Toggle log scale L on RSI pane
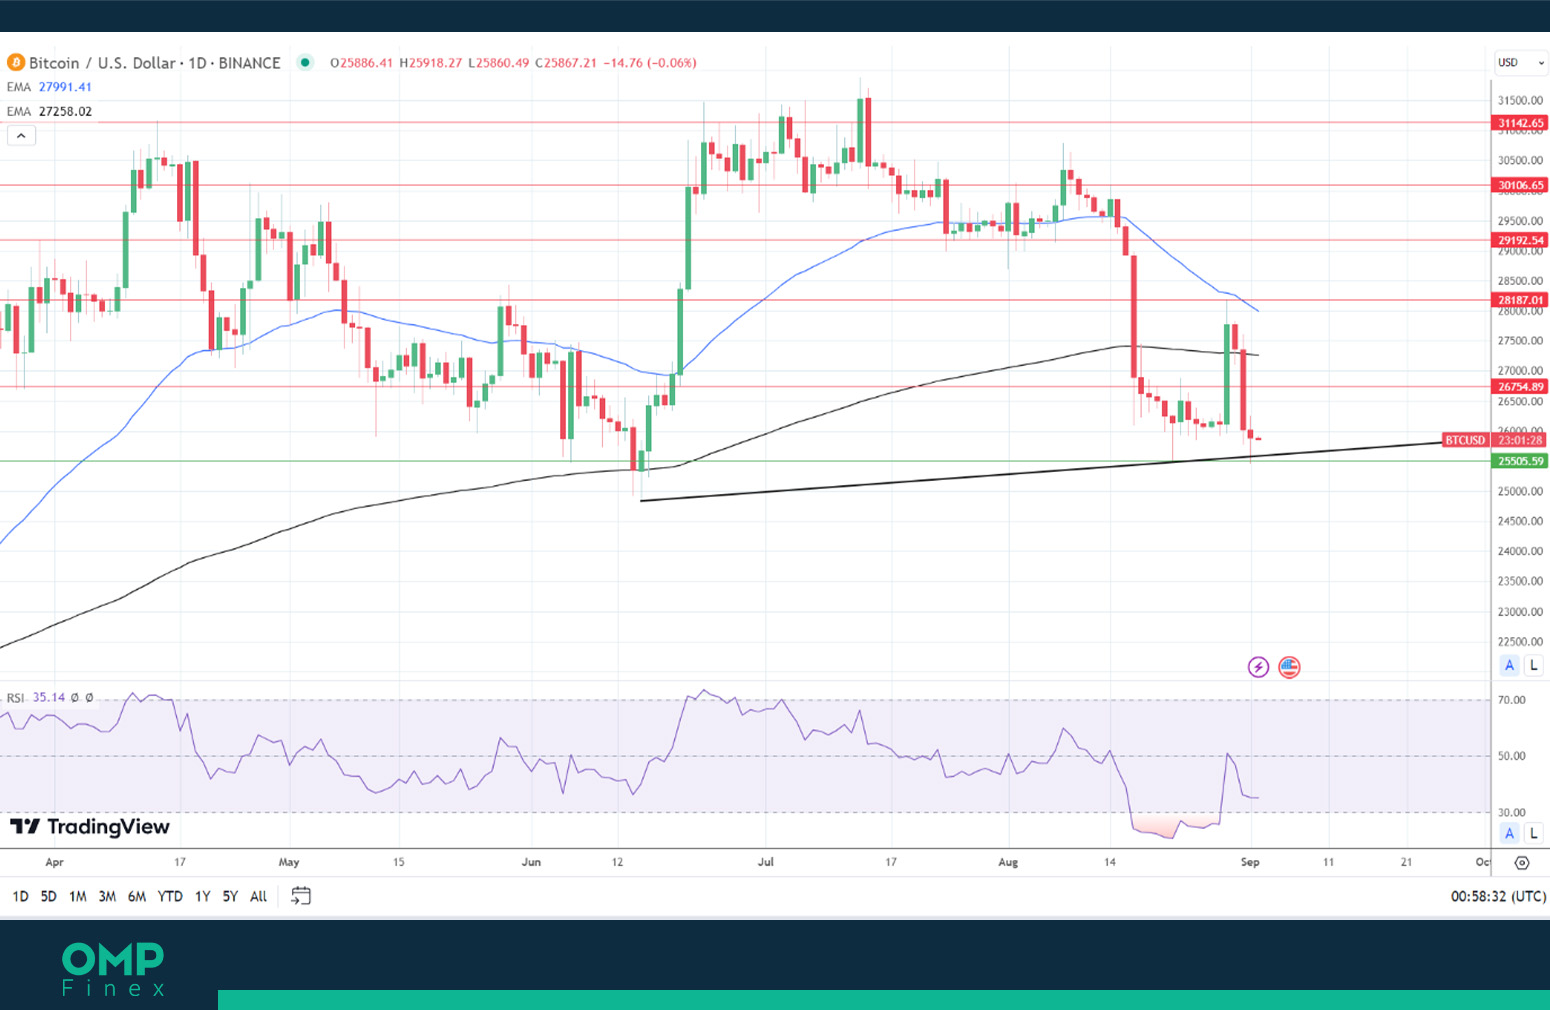The height and width of the screenshot is (1010, 1550). 1533,833
